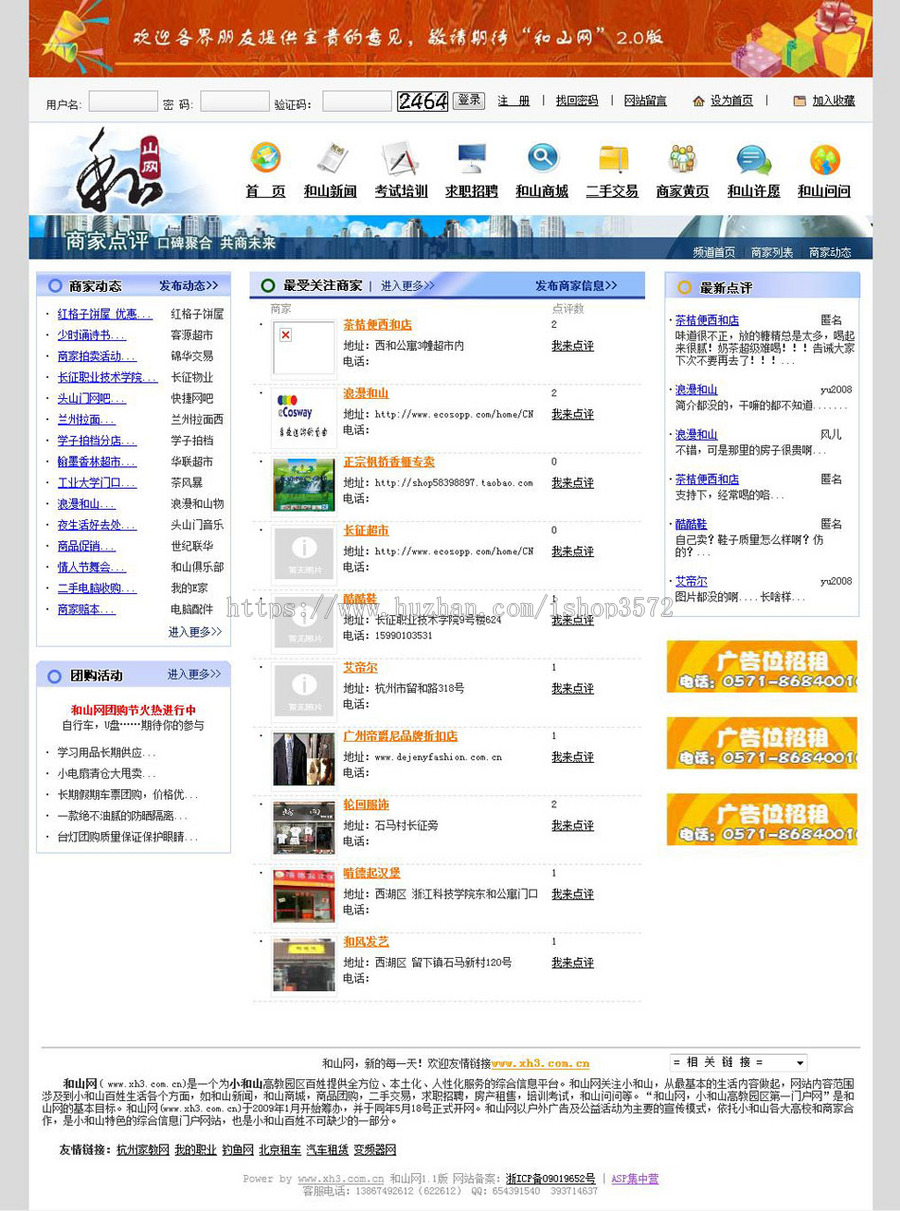Open merchant 浪漫和山 in center list
Image resolution: width=900 pixels, height=1211 pixels.
[x=366, y=393]
